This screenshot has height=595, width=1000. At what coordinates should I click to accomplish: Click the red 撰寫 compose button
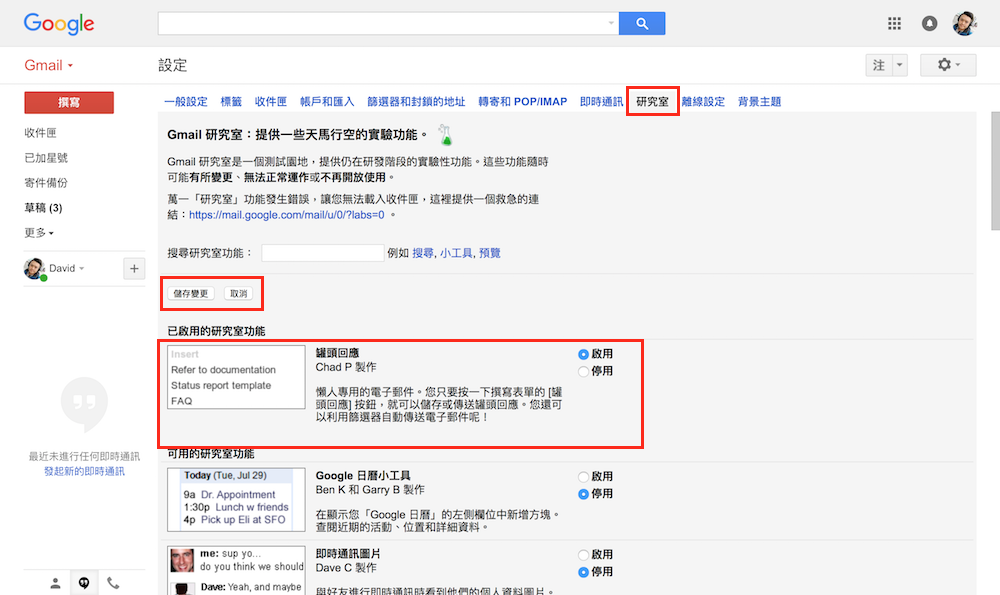pyautogui.click(x=69, y=102)
